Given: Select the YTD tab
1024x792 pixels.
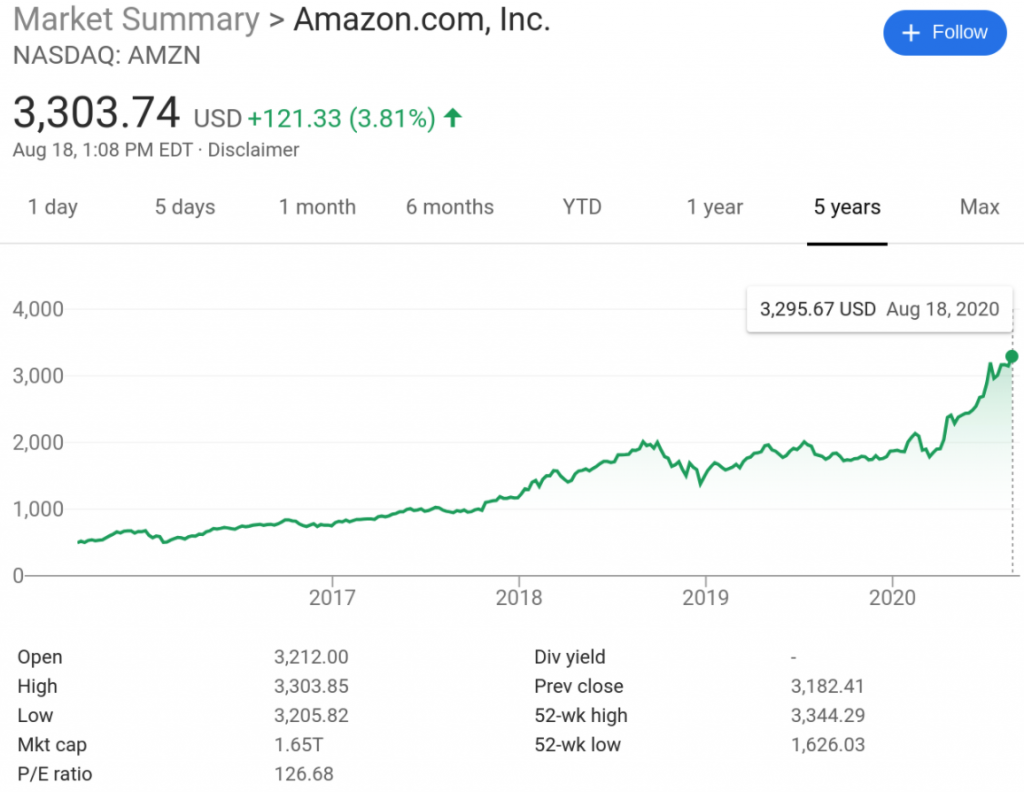Looking at the screenshot, I should 582,207.
